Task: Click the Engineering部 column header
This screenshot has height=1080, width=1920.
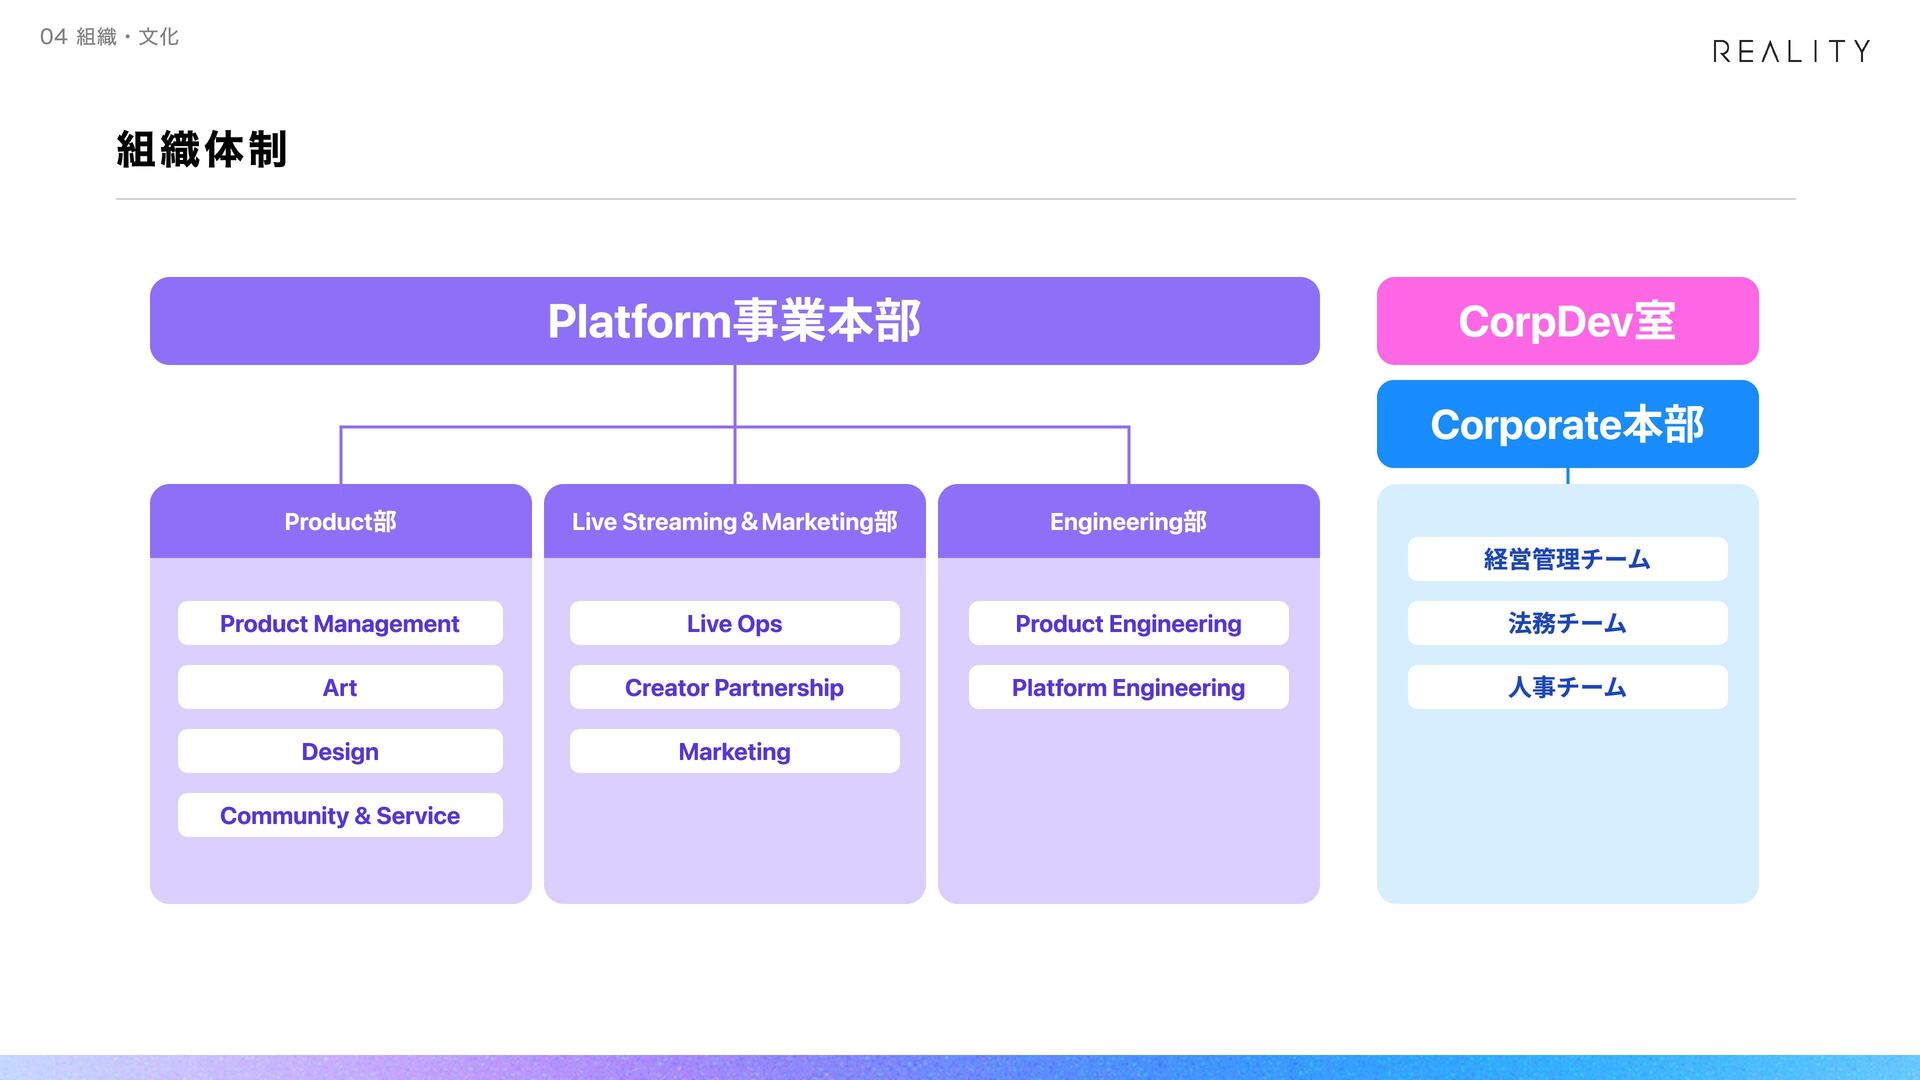Action: 1128,522
